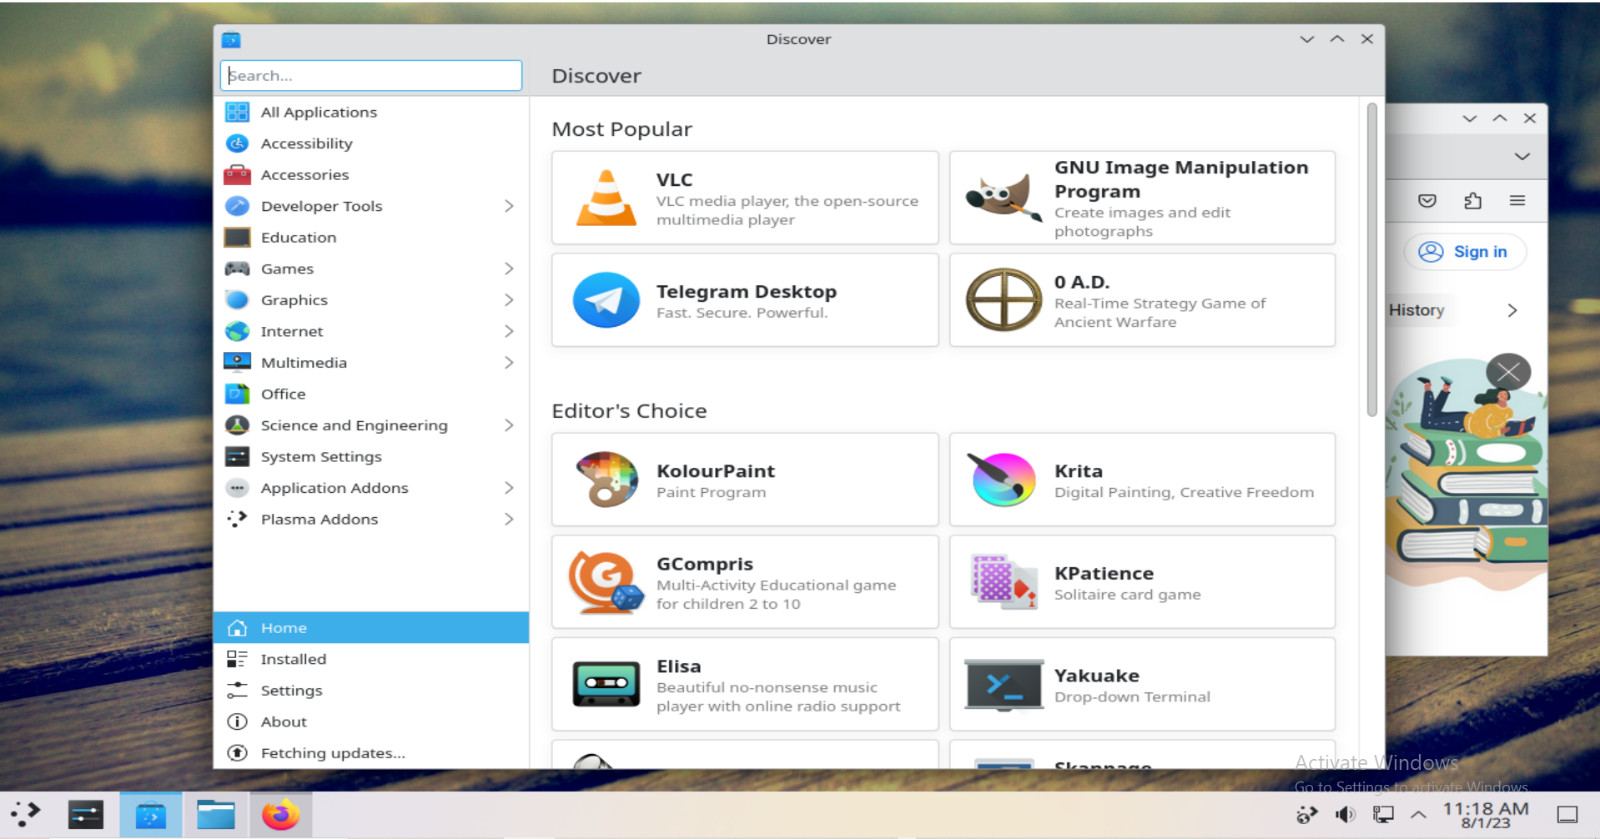This screenshot has width=1600, height=839.
Task: Click the GCompris app icon
Action: point(606,582)
